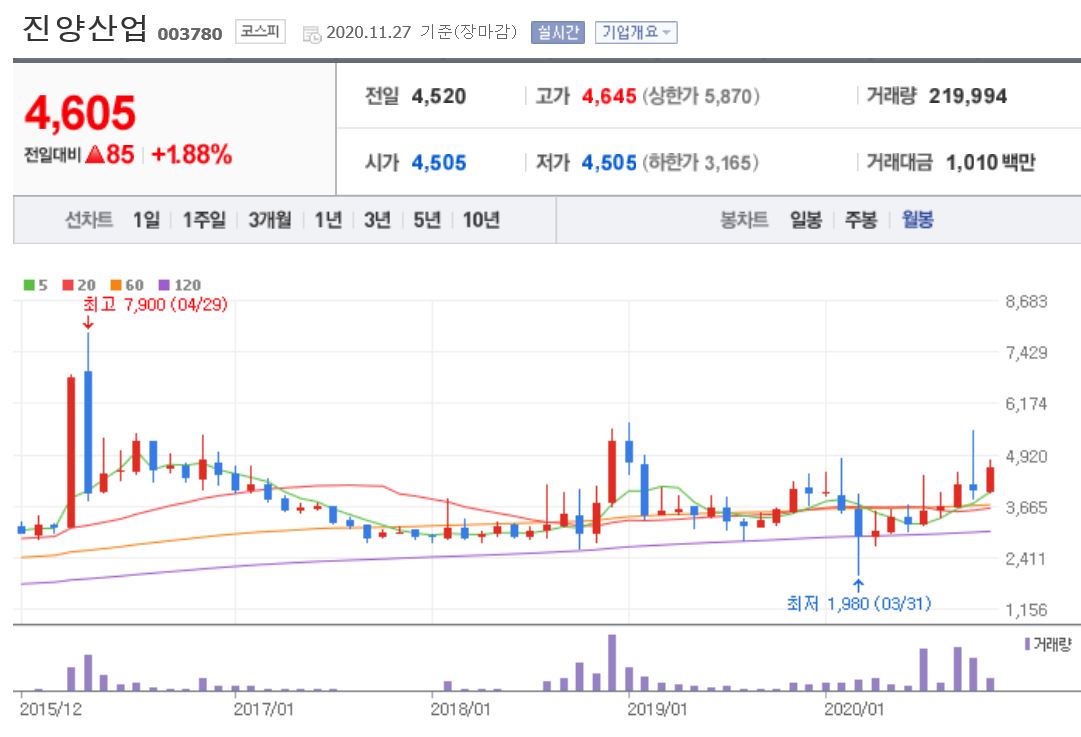Click the 2015/12 axis label
Image resolution: width=1081 pixels, height=737 pixels.
50,709
